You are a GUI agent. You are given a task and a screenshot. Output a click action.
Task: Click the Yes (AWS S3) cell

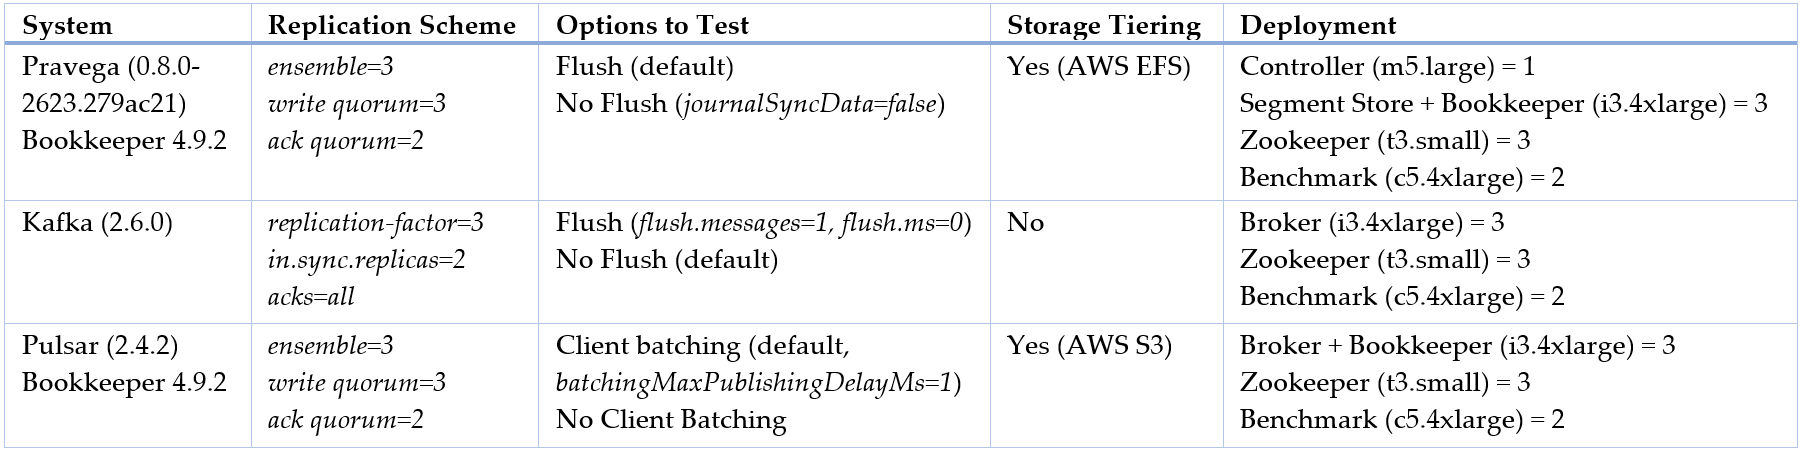tap(1090, 346)
